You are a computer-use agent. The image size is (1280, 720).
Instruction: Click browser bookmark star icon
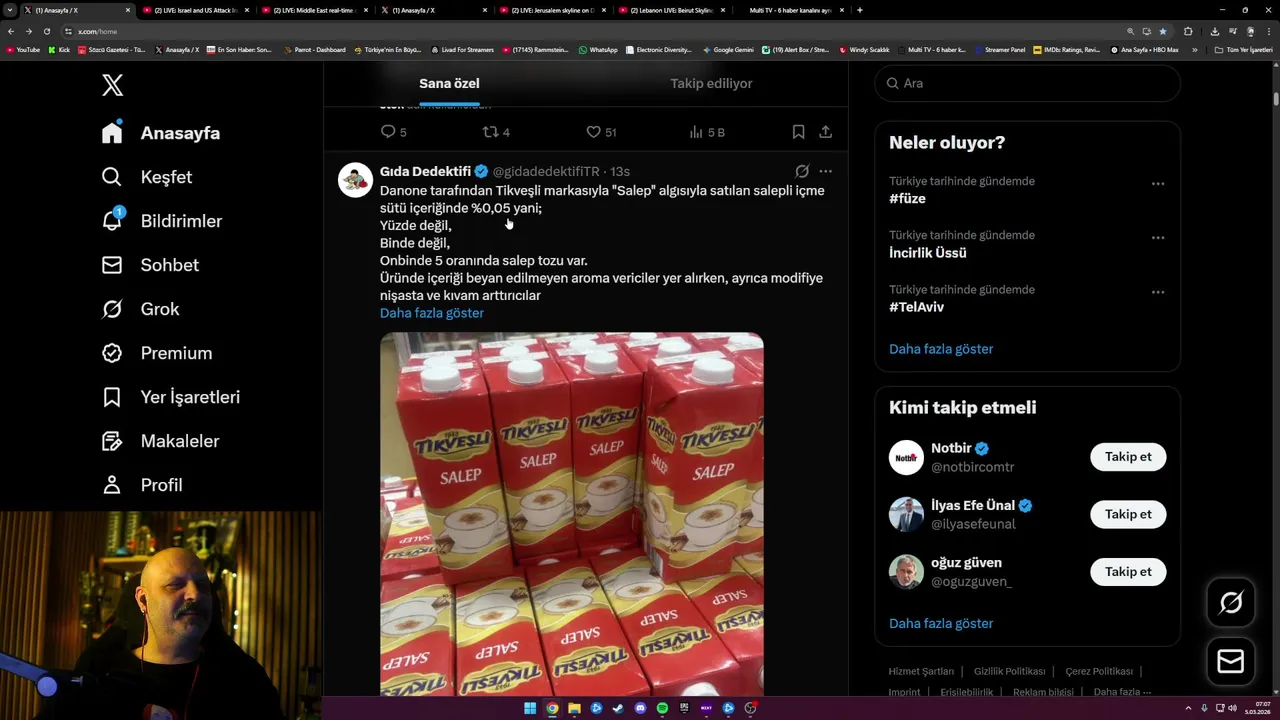tap(1162, 31)
